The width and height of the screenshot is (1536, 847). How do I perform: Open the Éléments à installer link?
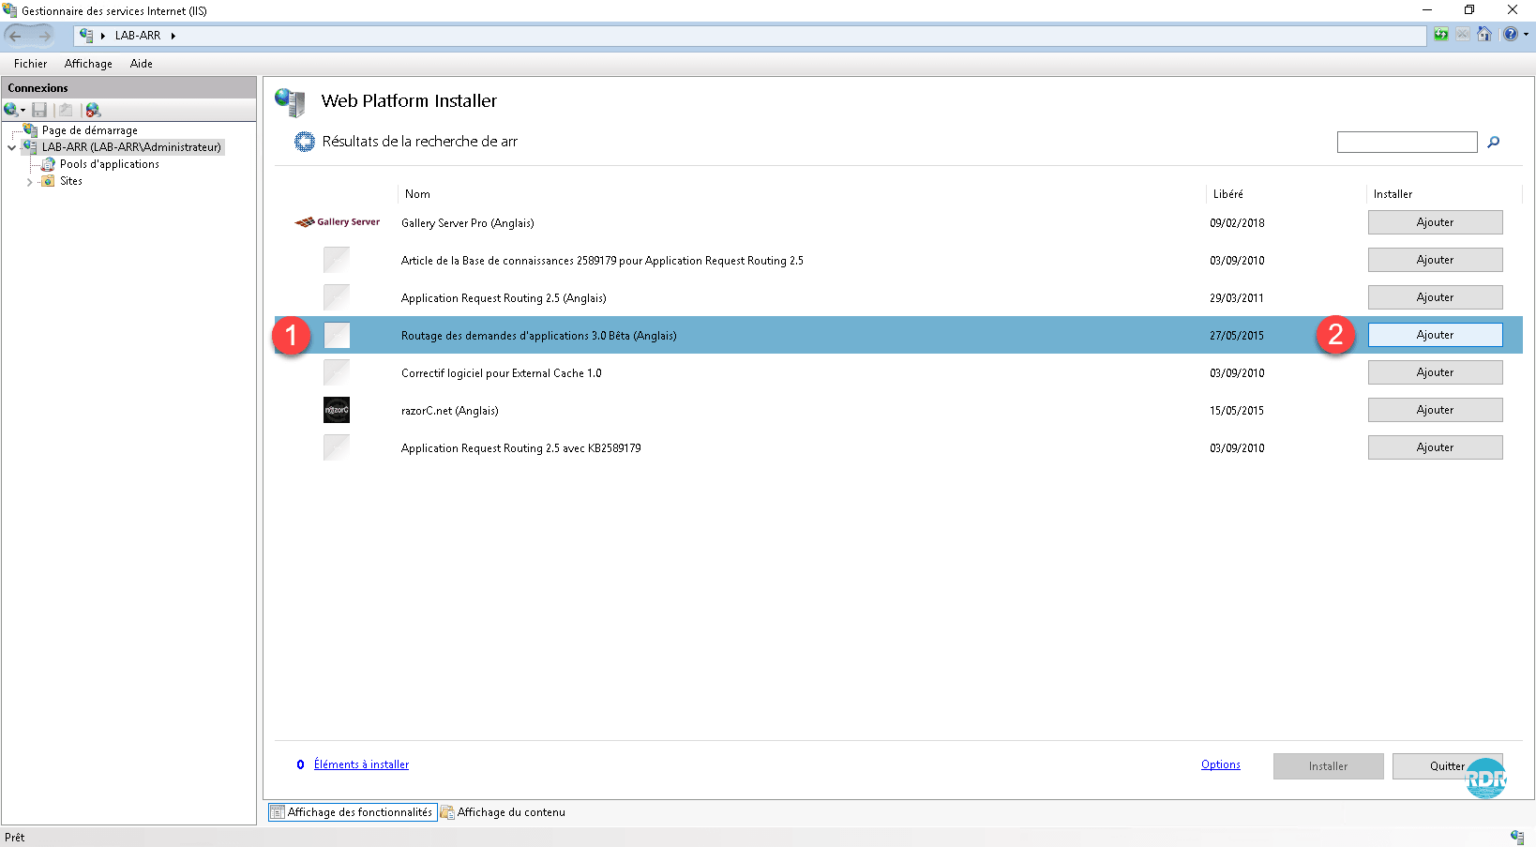(x=361, y=765)
